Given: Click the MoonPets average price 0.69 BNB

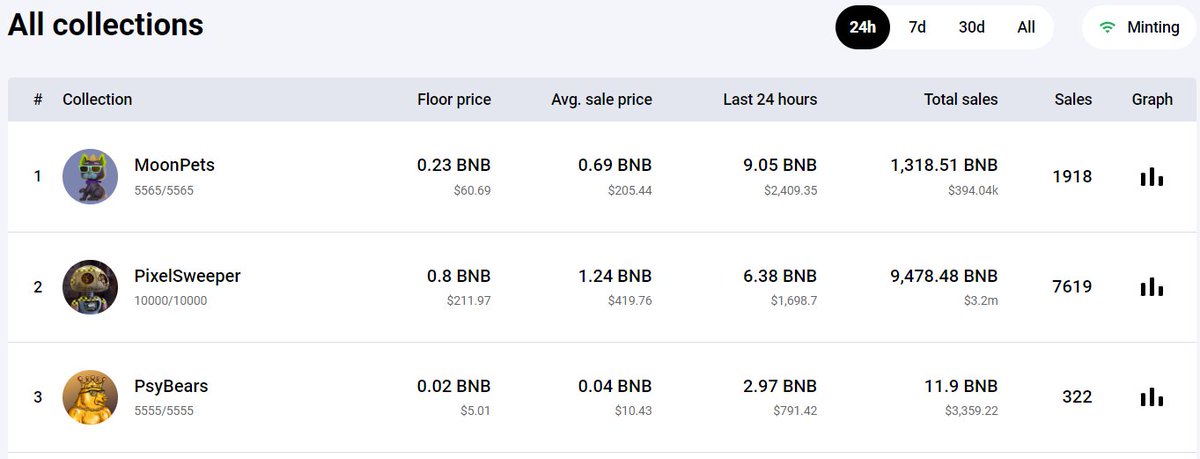Looking at the screenshot, I should [x=615, y=165].
